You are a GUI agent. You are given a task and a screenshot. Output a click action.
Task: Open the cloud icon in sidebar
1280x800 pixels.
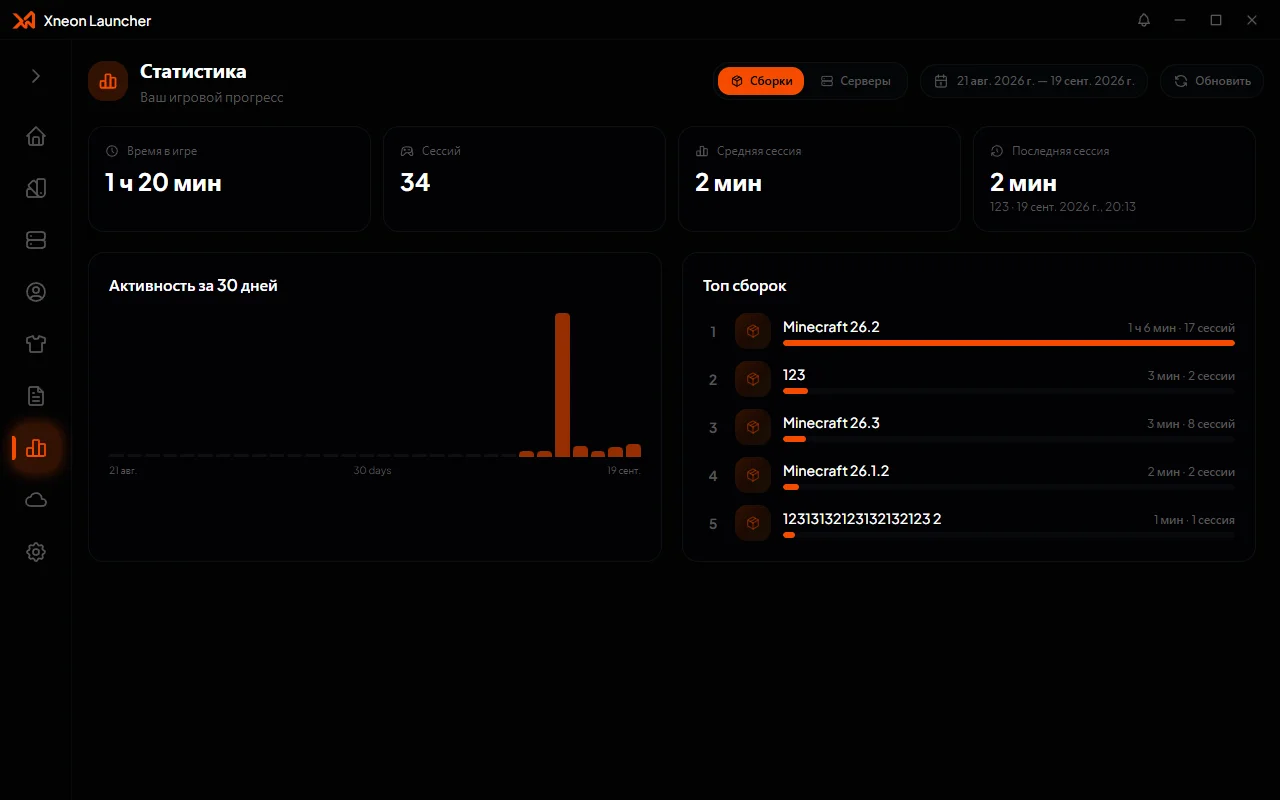click(36, 500)
